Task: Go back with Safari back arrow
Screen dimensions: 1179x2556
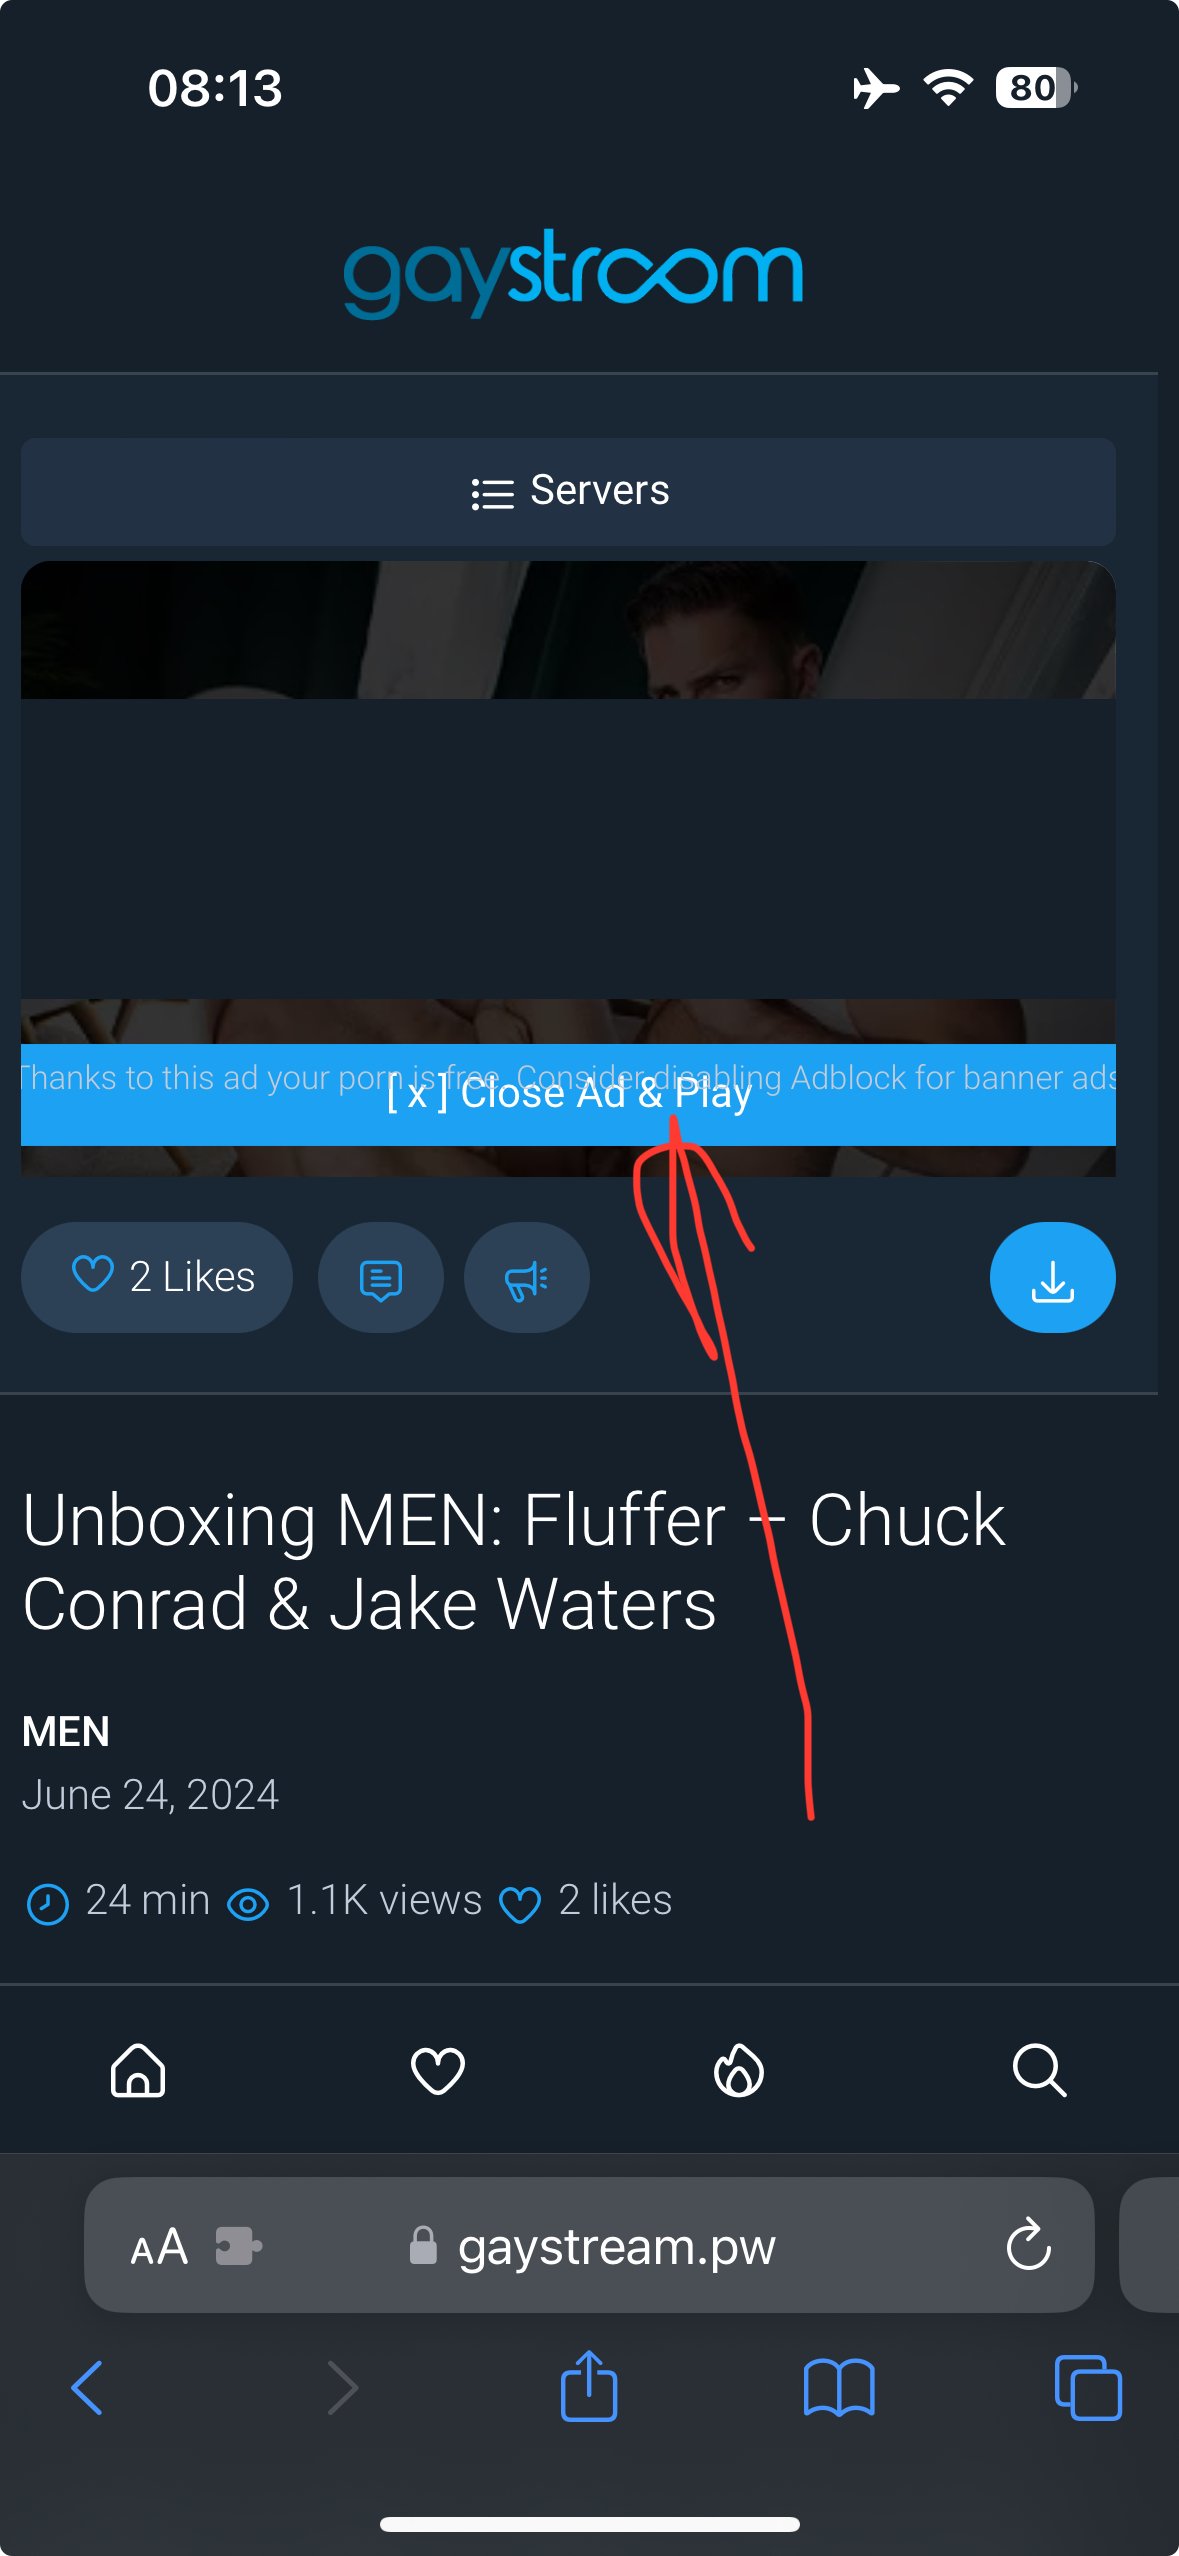Action: click(x=88, y=2387)
